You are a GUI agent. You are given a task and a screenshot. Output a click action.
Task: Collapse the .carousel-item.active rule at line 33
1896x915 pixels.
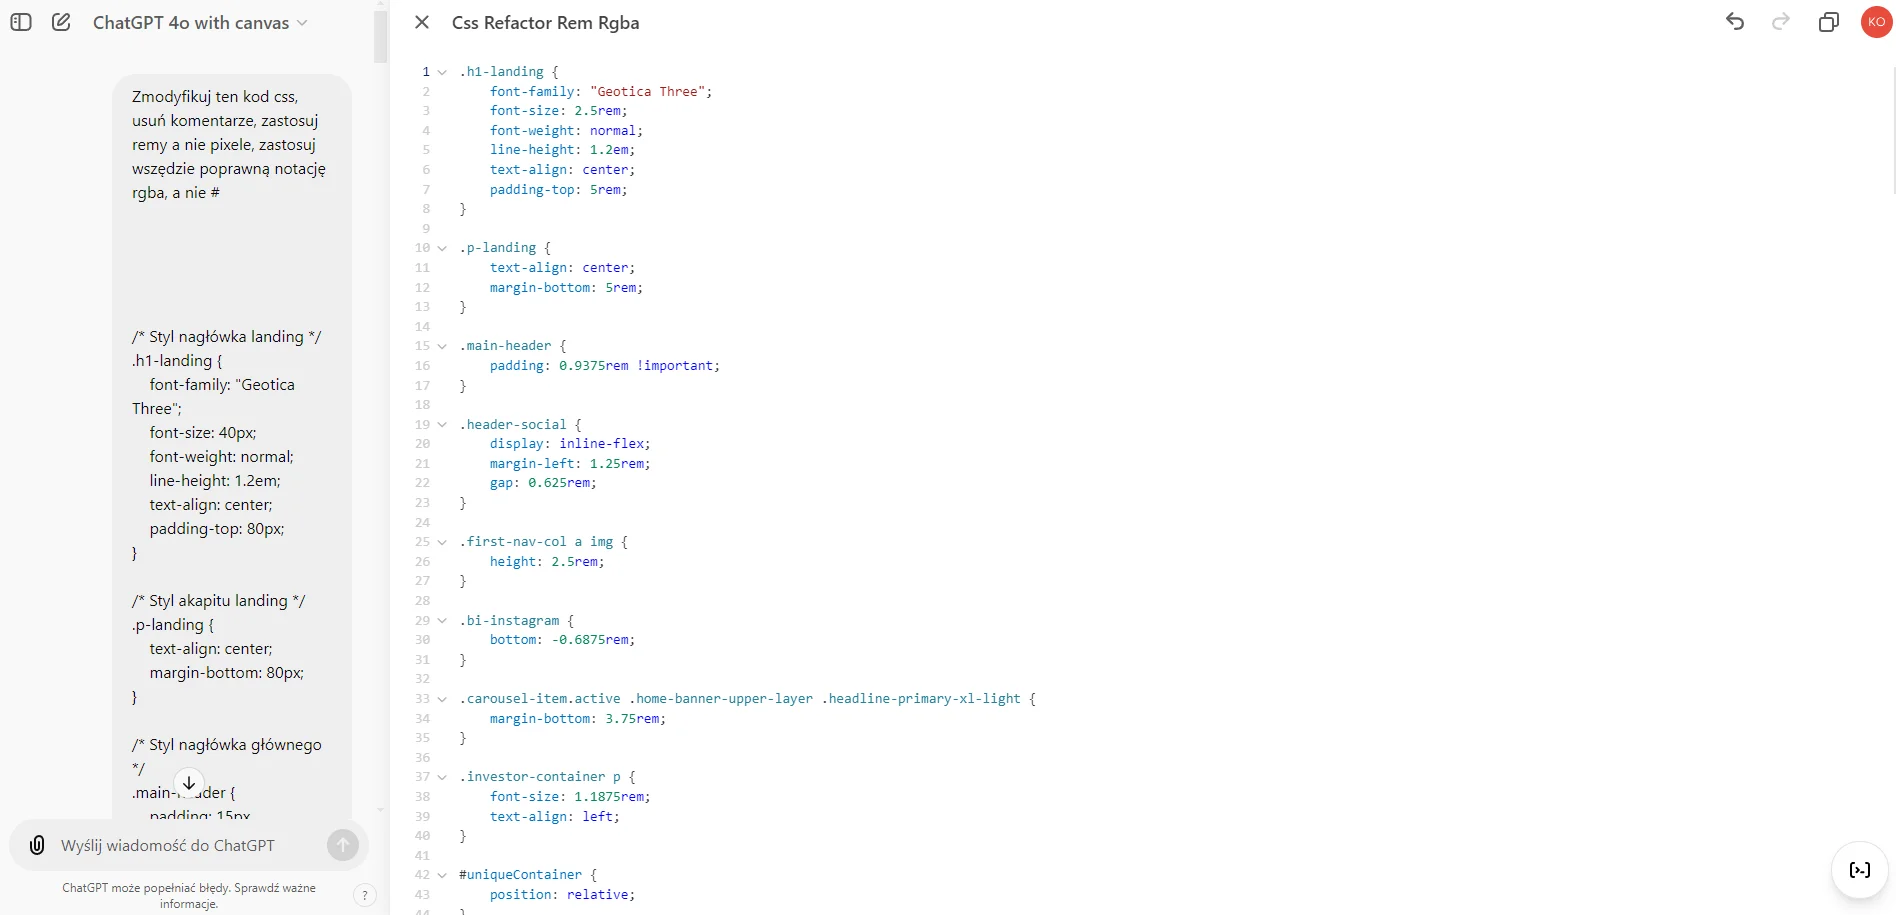(442, 699)
